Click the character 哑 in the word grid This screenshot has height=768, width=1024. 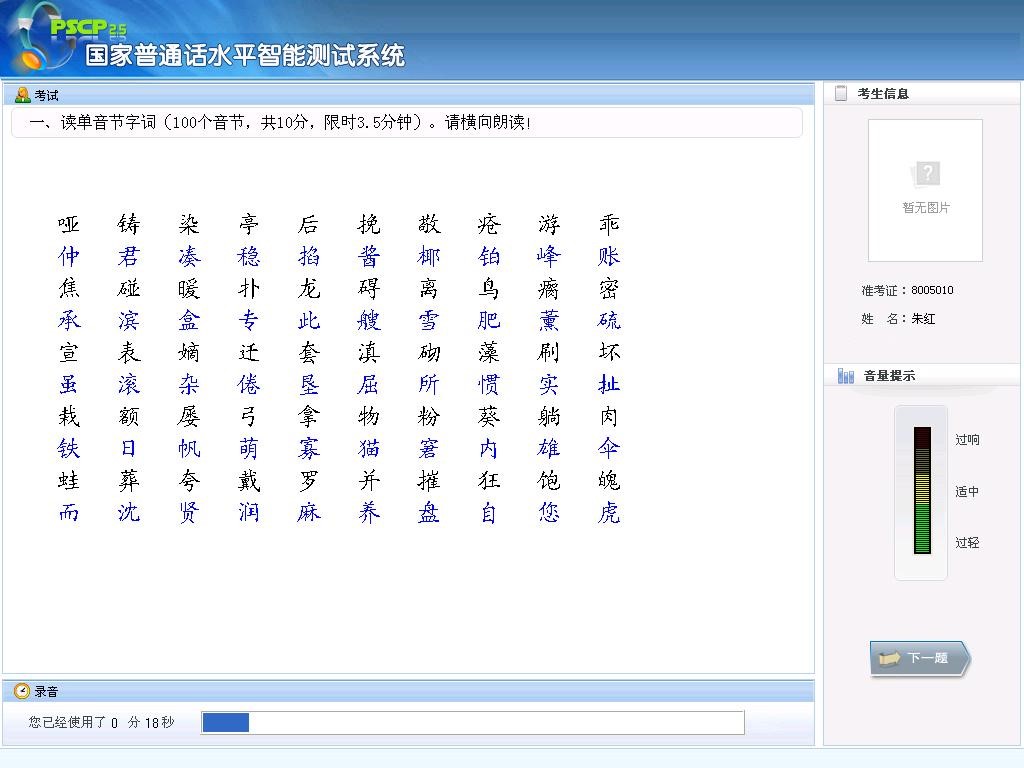[x=69, y=224]
